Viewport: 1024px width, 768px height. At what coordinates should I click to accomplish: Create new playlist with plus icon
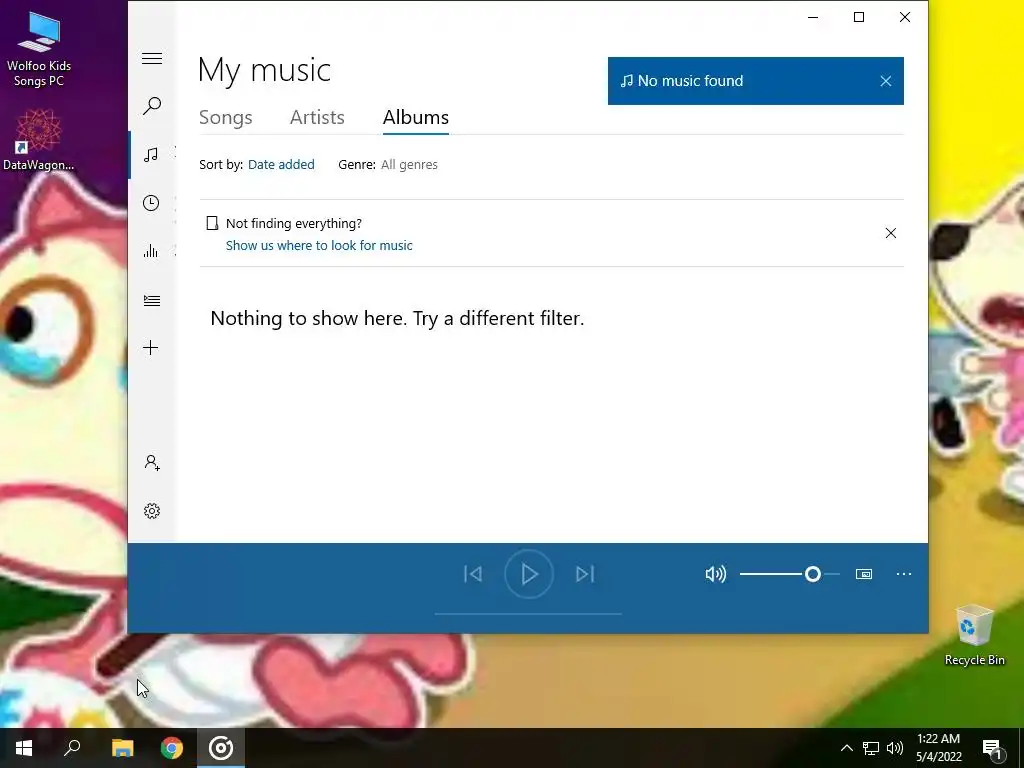pos(151,347)
